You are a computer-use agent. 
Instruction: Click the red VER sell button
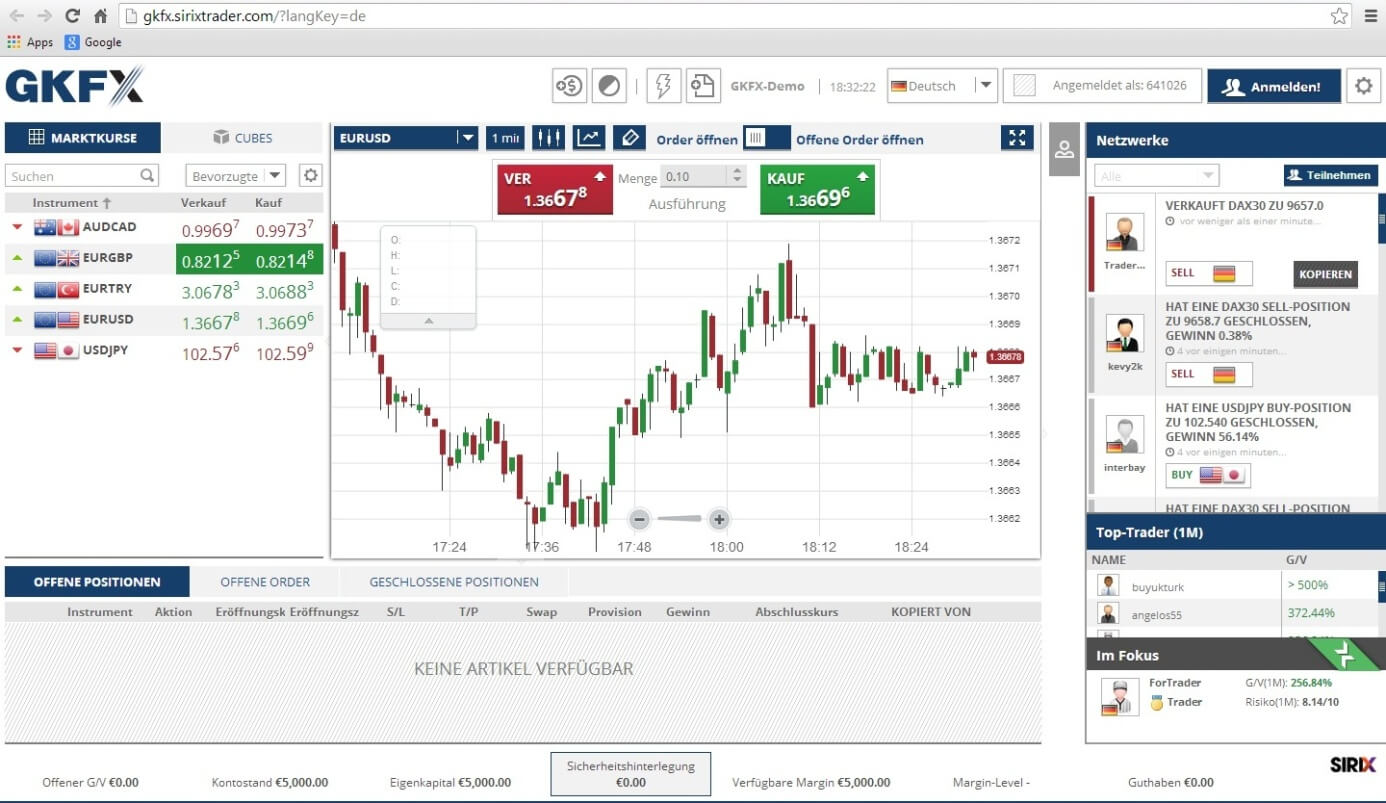(x=555, y=189)
